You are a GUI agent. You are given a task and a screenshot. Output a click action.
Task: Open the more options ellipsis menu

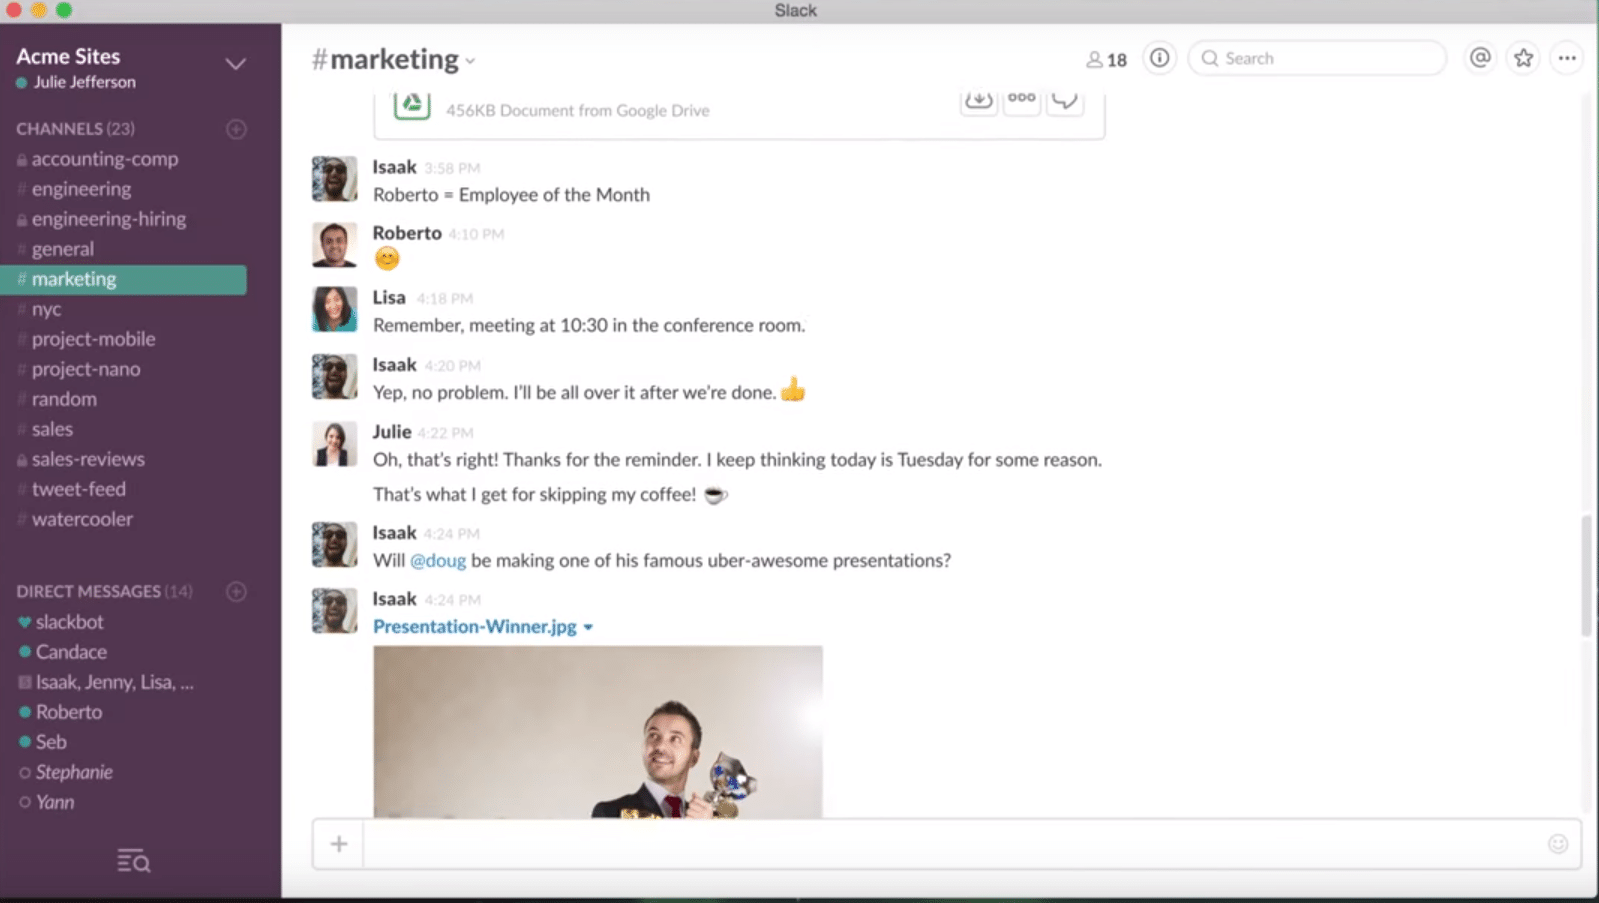pos(1567,58)
